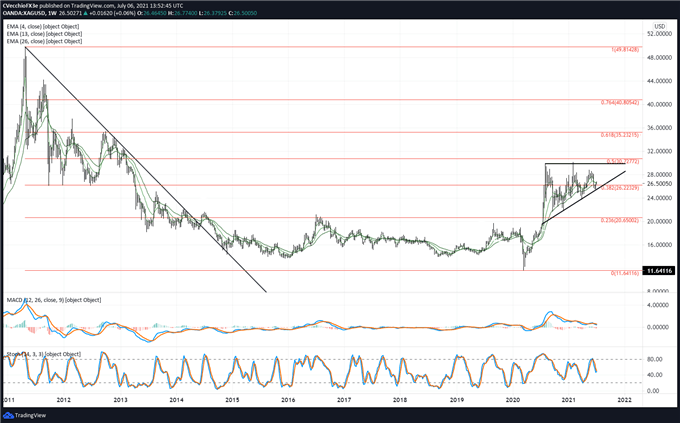680x423 pixels.
Task: Click the 52.00000 price axis tick
Action: pos(659,34)
